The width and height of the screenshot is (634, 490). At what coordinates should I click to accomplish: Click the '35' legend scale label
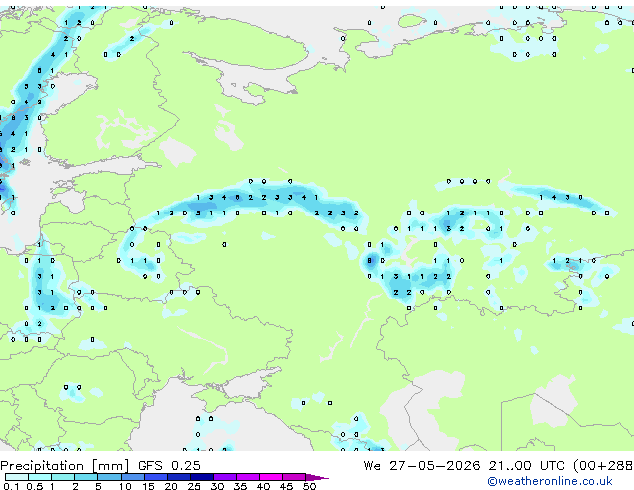coord(240,486)
